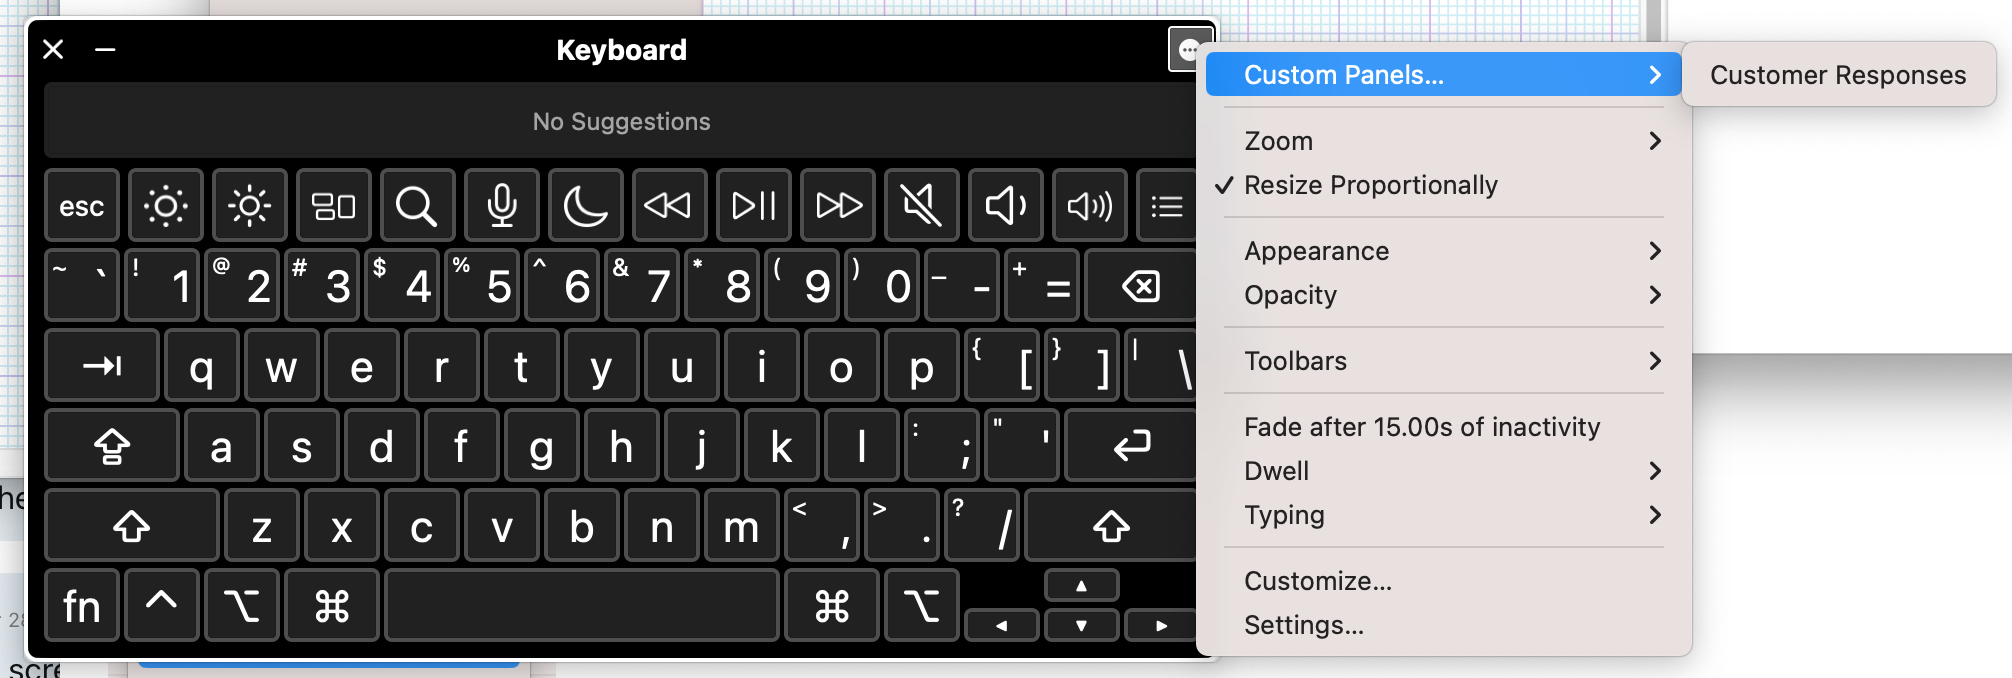Open keyboard Settings... entry
2012x678 pixels.
tap(1303, 625)
